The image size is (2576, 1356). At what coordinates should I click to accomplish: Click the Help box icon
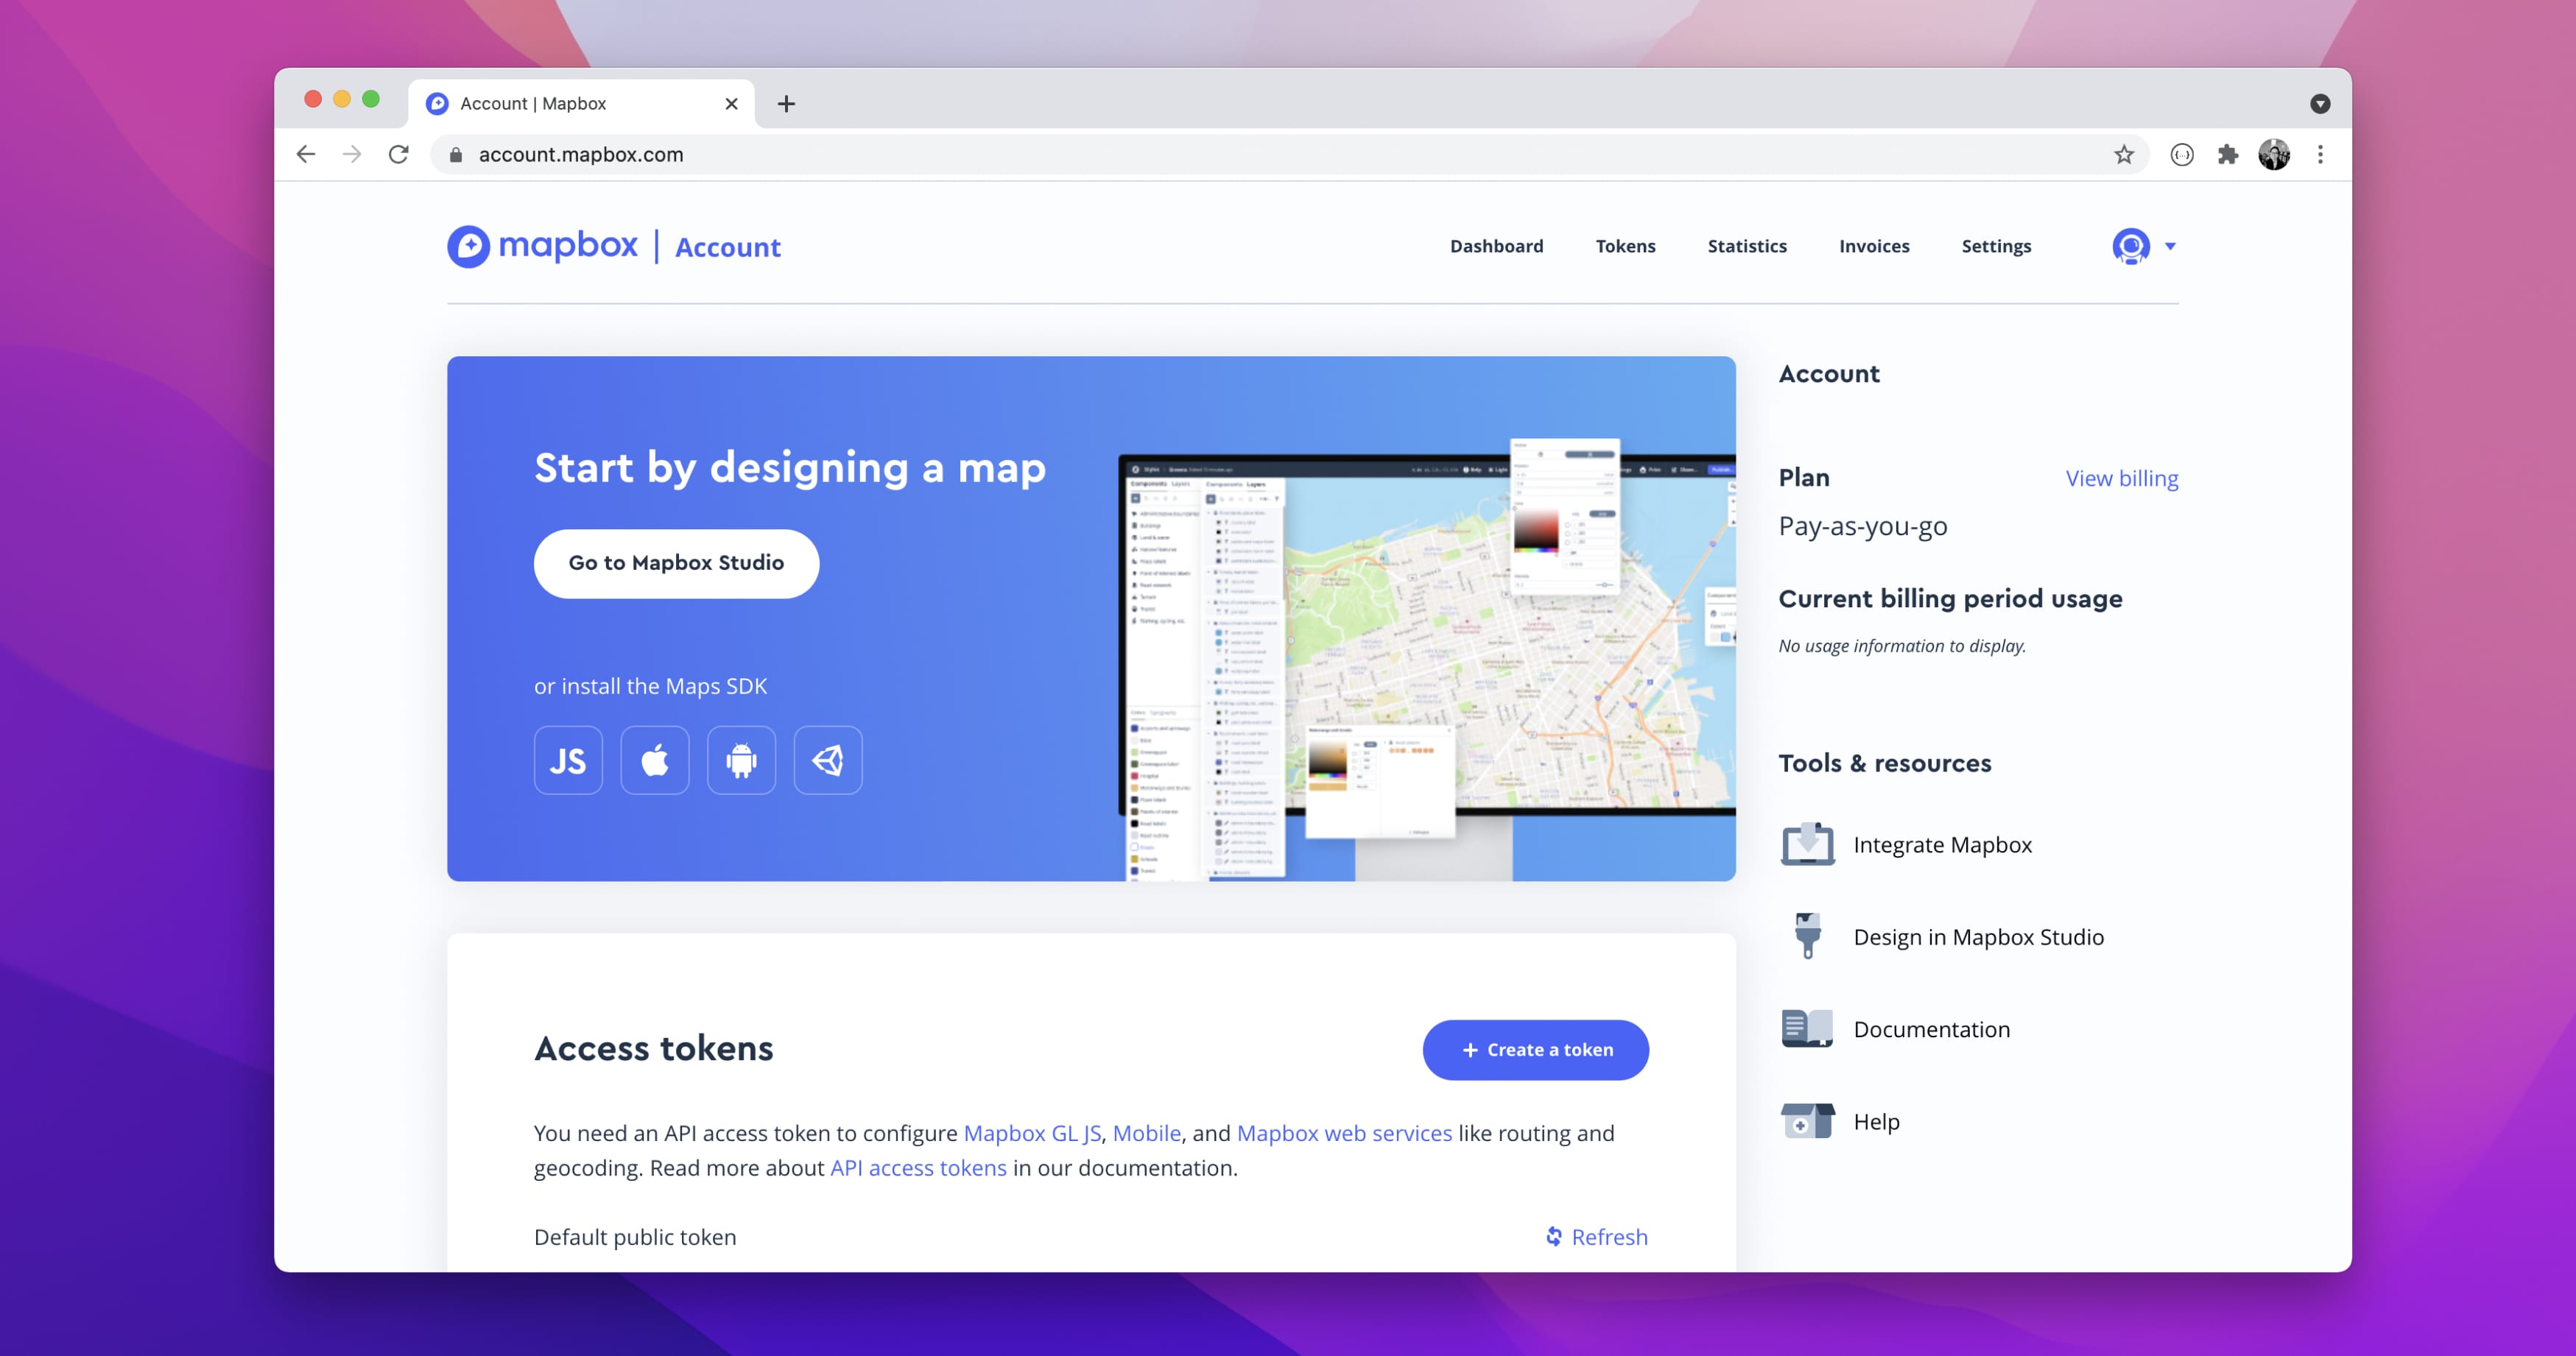(1807, 1121)
